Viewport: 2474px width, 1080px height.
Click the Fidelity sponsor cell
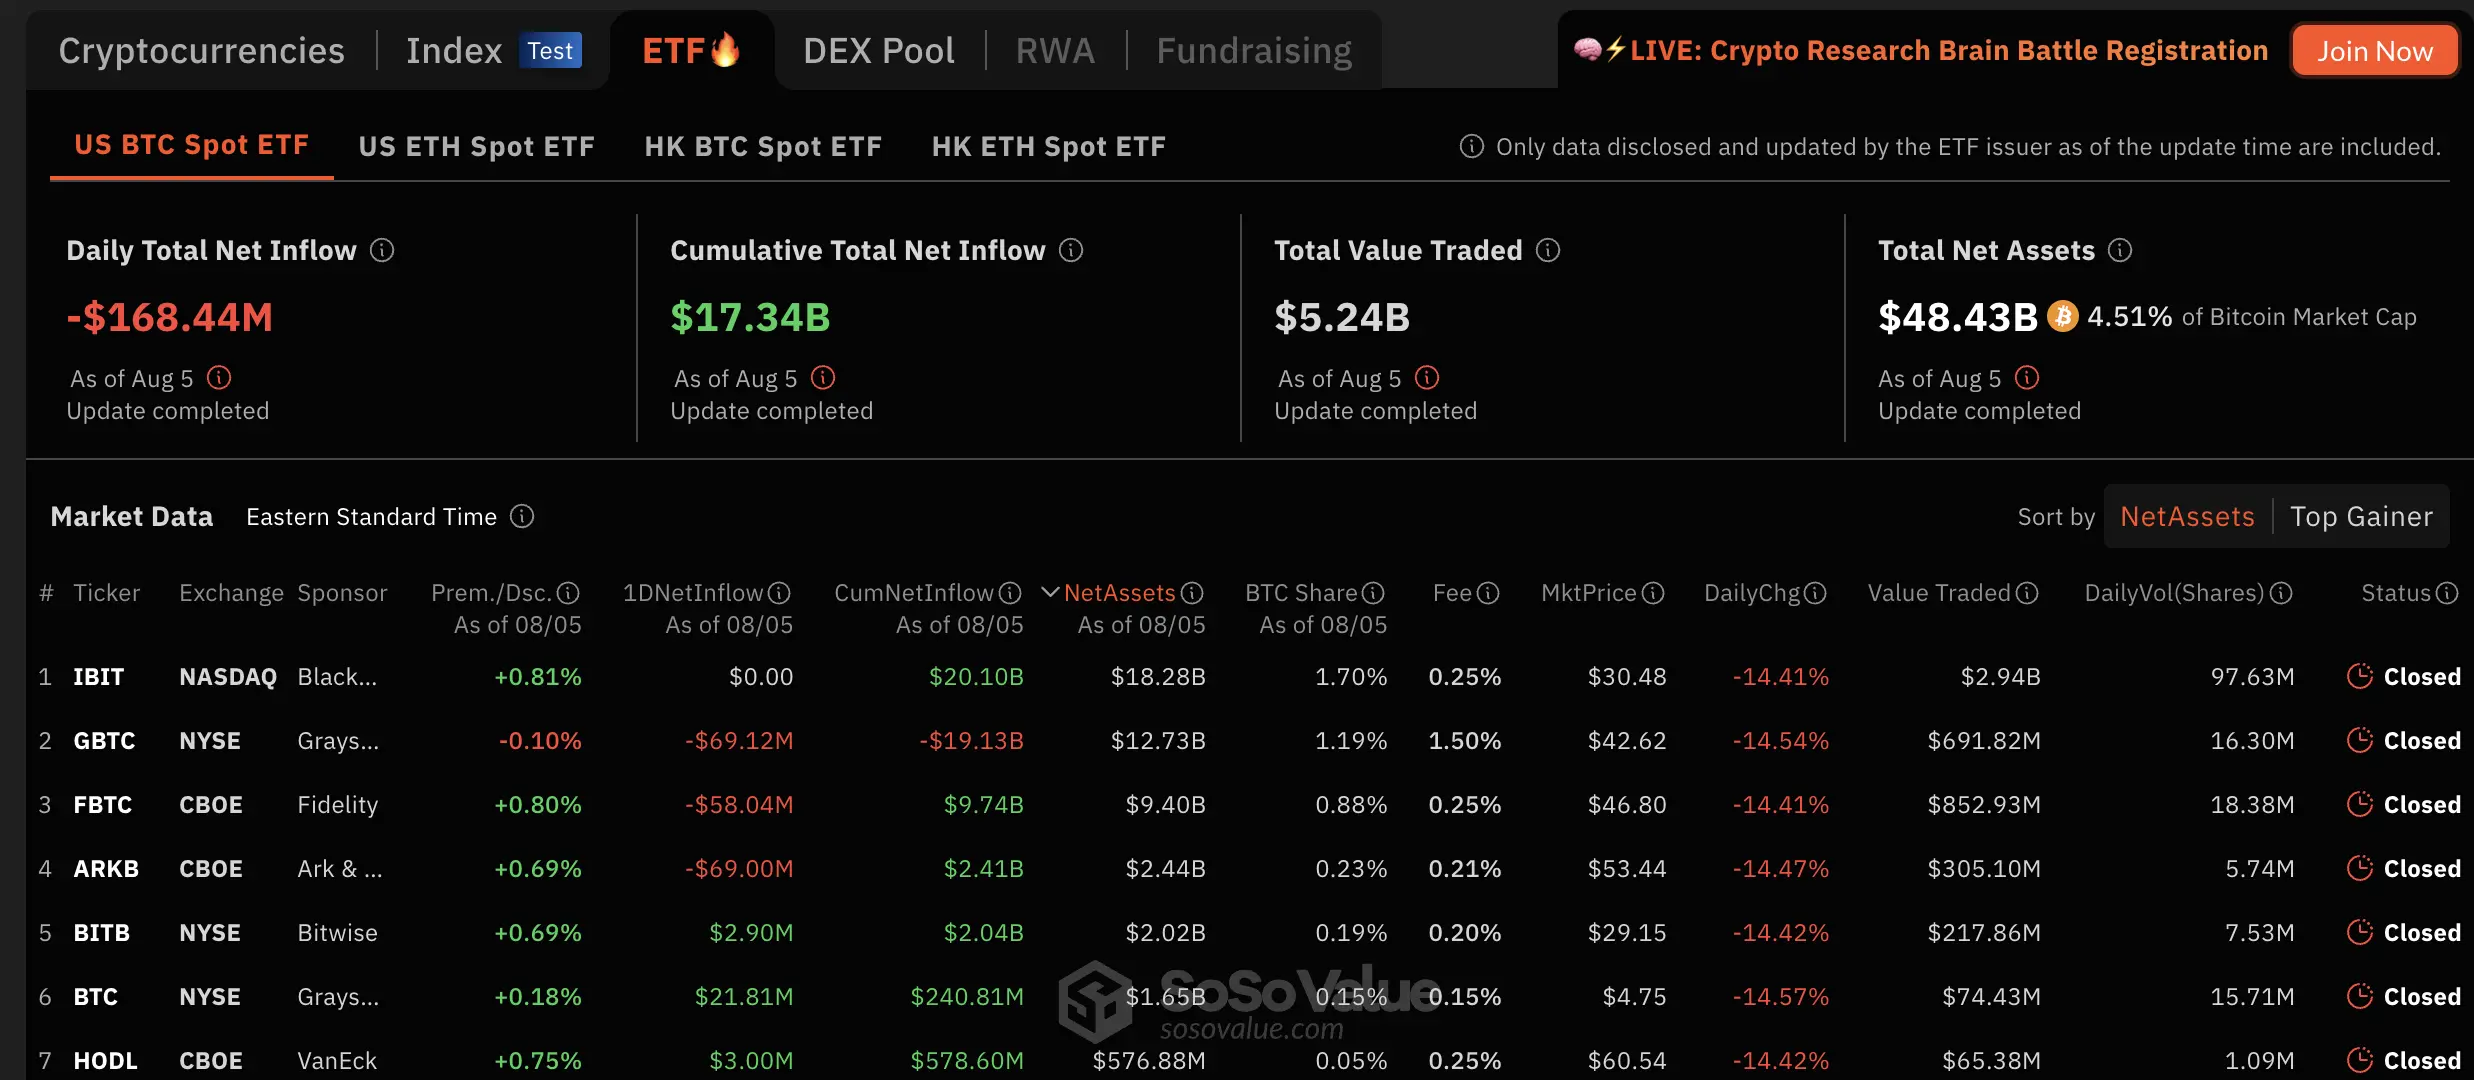pos(338,805)
